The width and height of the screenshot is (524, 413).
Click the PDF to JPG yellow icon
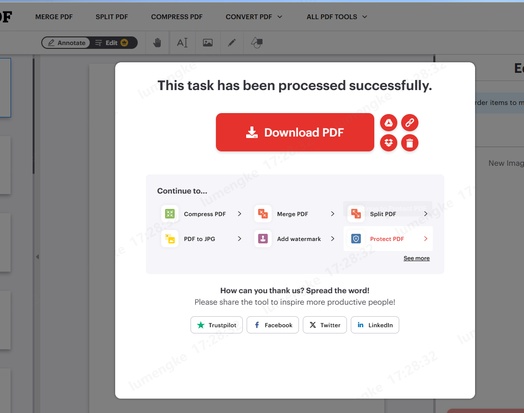(x=170, y=239)
